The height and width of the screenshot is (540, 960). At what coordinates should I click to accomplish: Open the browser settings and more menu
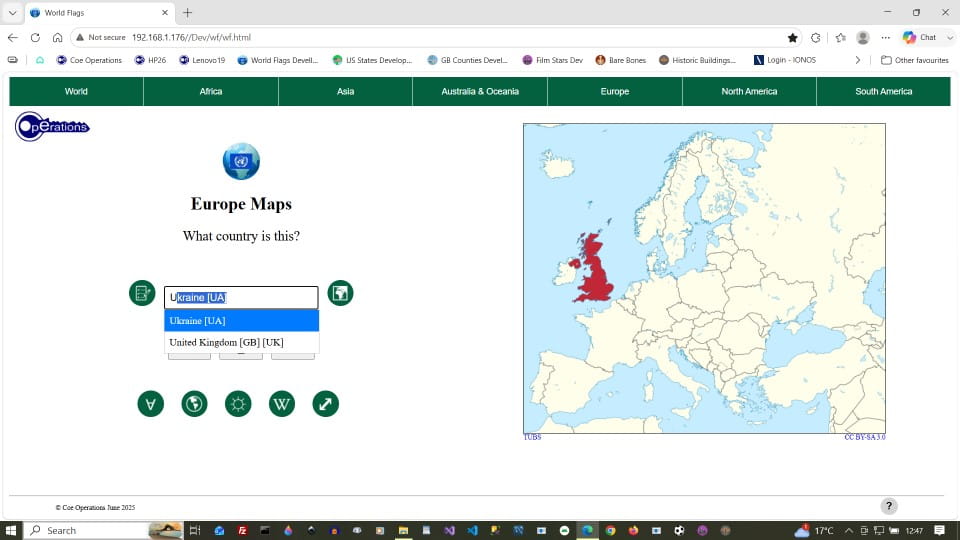coord(885,37)
